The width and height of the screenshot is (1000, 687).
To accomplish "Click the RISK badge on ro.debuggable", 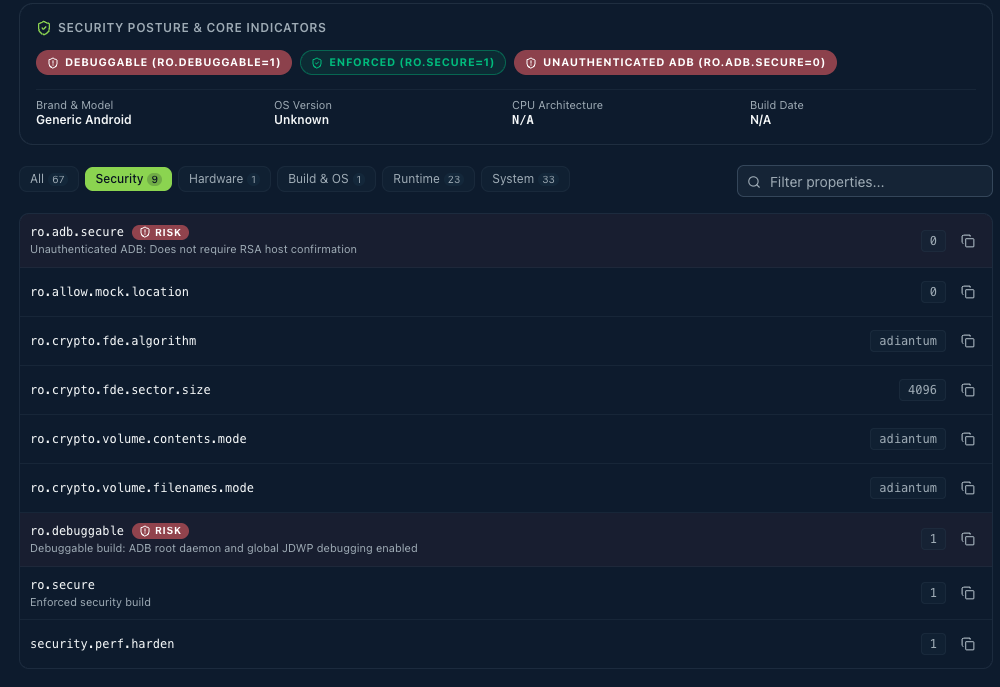I will click(161, 531).
